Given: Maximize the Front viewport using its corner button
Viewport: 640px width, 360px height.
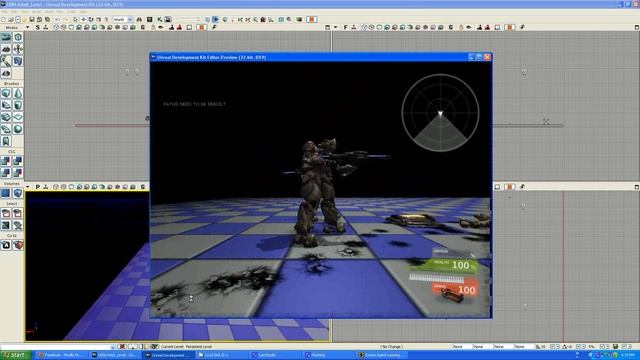Looking at the screenshot, I should pyautogui.click(x=637, y=27).
